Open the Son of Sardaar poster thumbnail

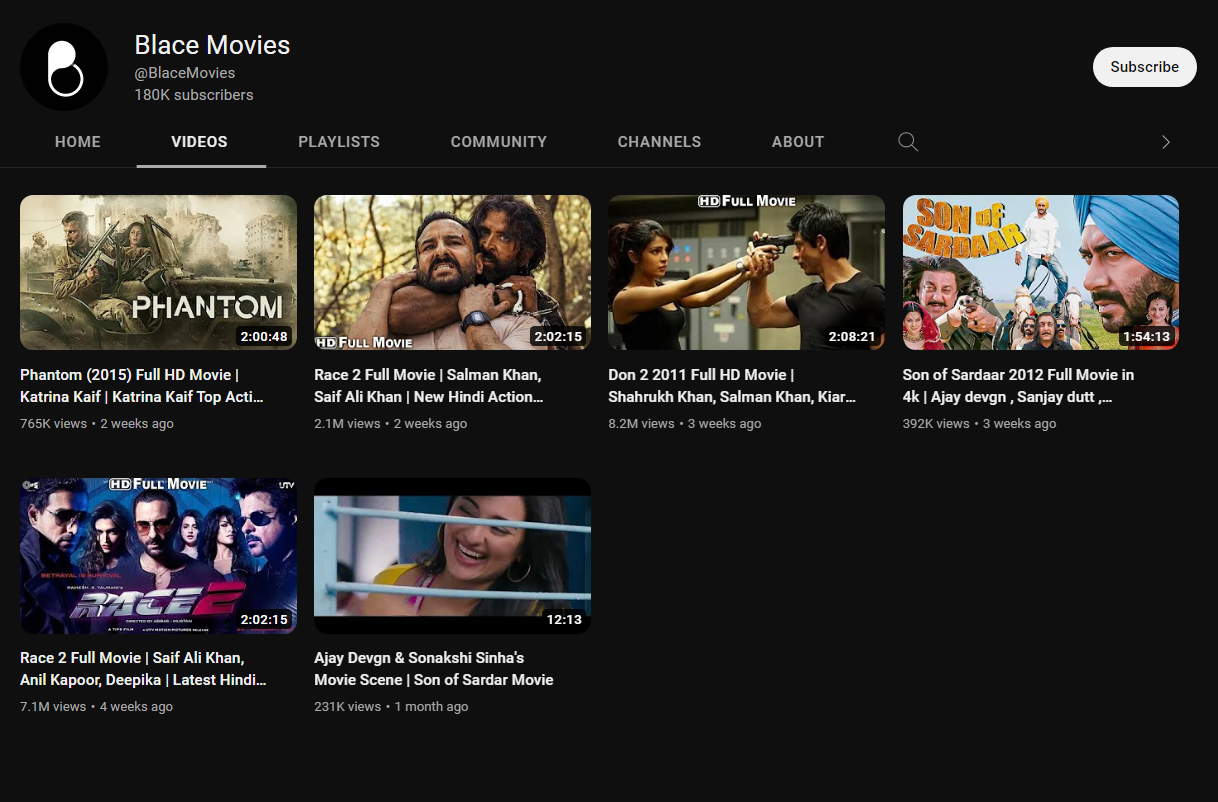[x=1041, y=272]
